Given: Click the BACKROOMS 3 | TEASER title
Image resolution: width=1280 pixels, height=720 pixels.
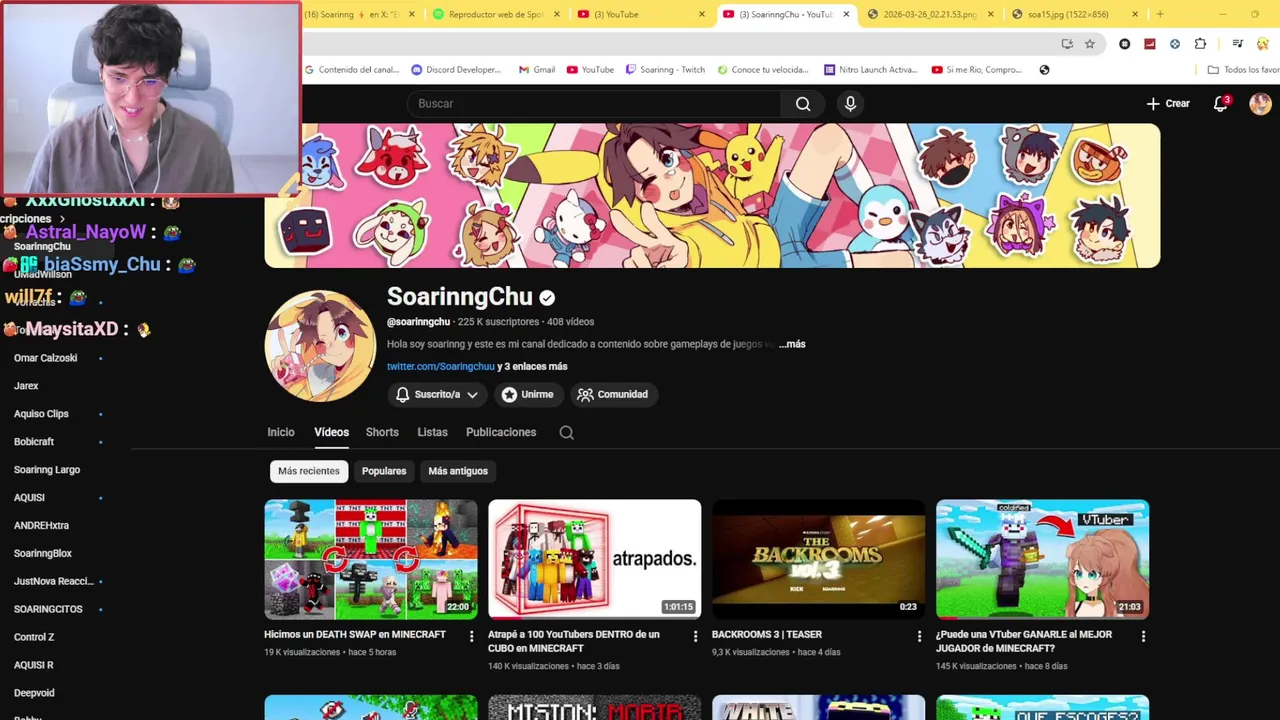Looking at the screenshot, I should (767, 635).
